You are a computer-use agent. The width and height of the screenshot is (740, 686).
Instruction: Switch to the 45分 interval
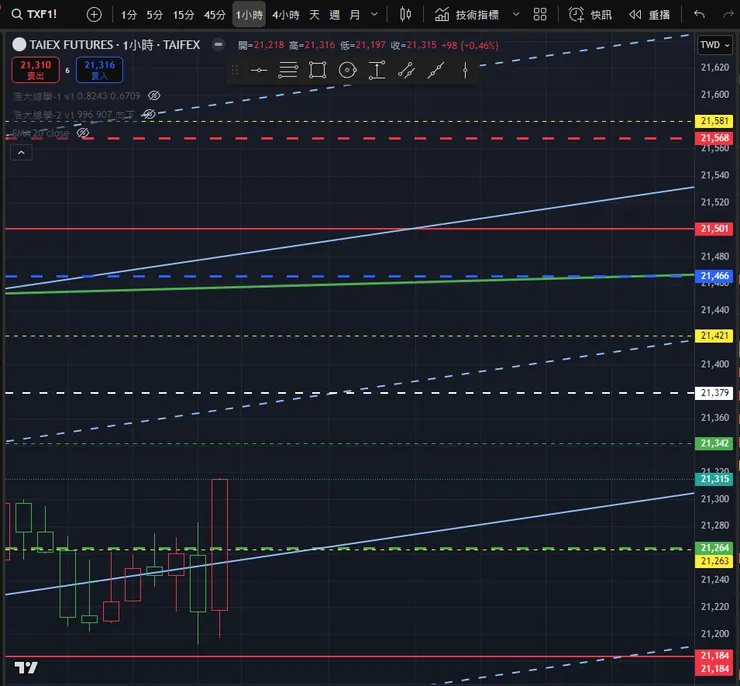point(215,15)
